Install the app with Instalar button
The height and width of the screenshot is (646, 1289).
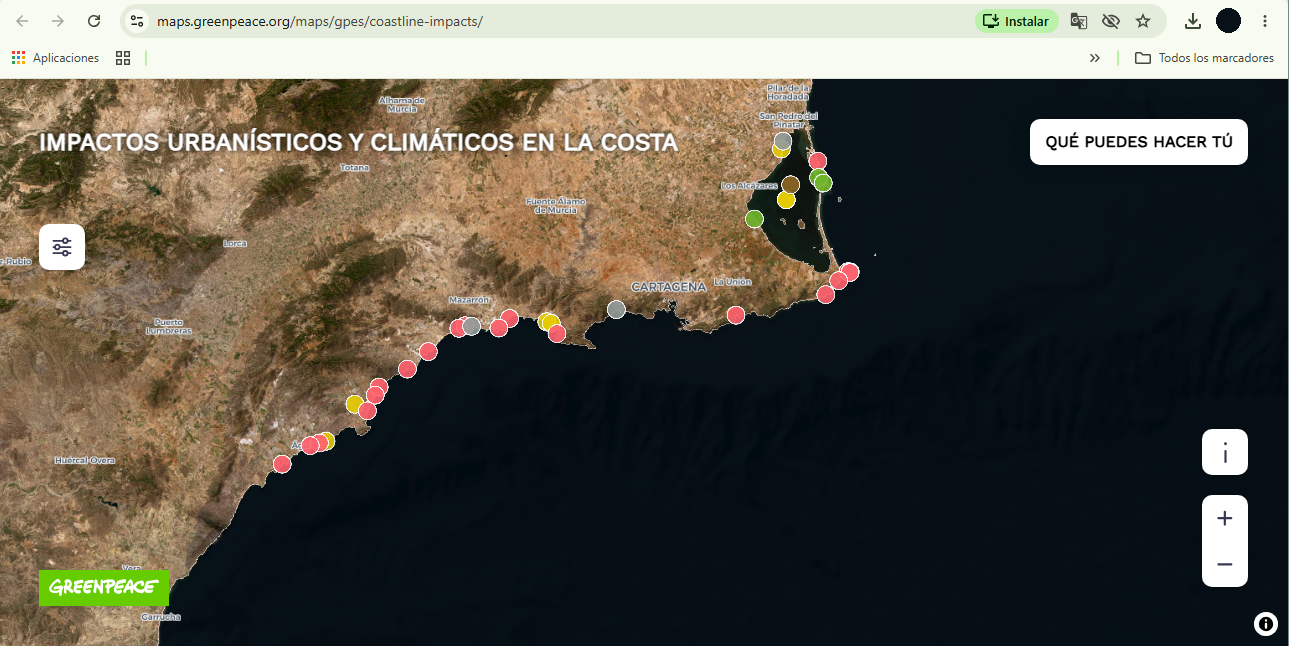pyautogui.click(x=1016, y=21)
